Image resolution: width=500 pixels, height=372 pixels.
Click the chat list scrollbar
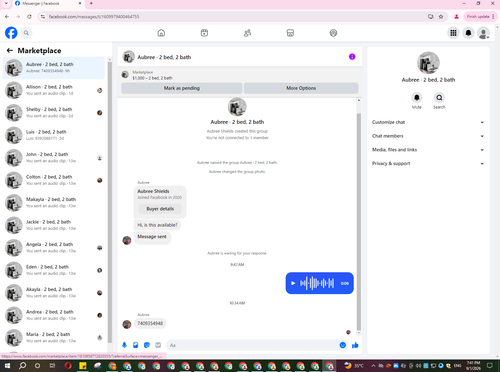tap(110, 202)
